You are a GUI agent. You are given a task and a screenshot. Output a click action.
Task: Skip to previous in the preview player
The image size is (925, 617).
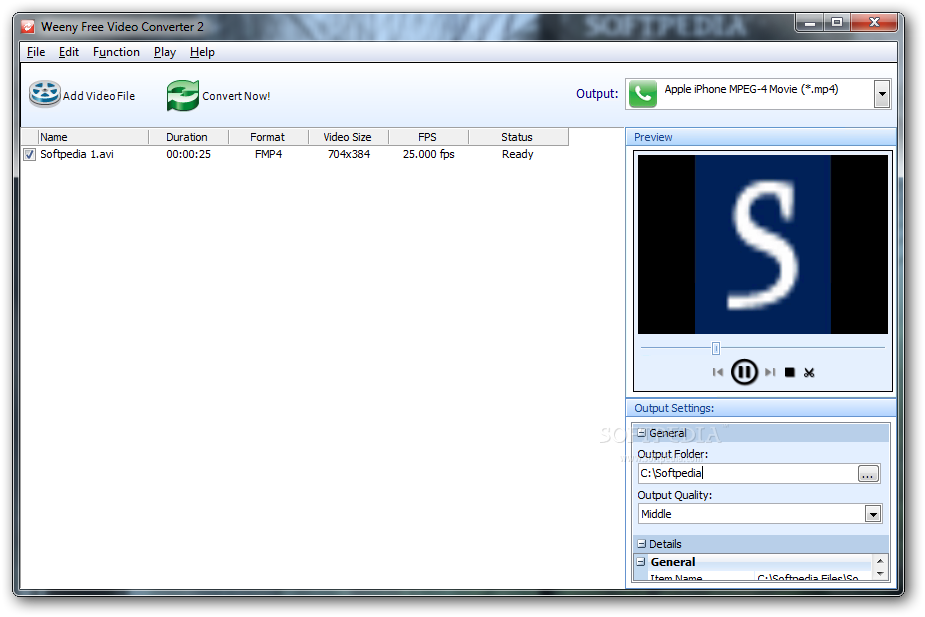(717, 372)
